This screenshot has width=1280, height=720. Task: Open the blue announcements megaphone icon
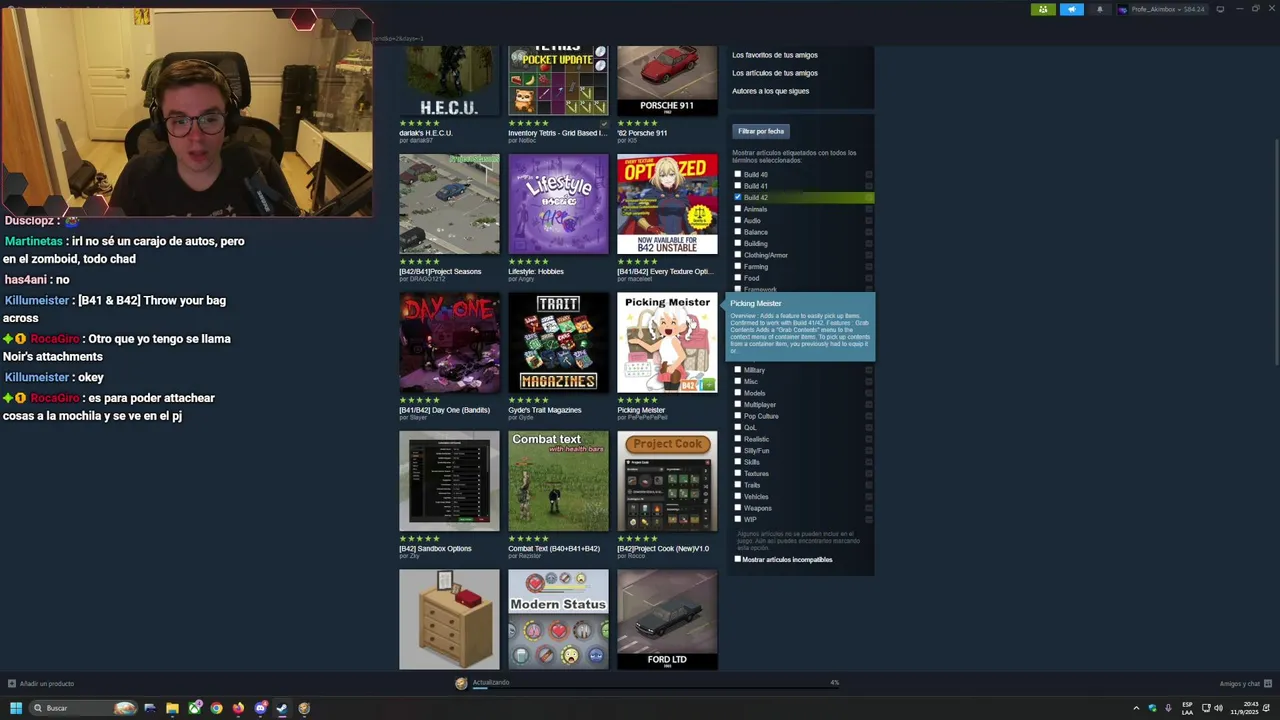(x=1071, y=9)
